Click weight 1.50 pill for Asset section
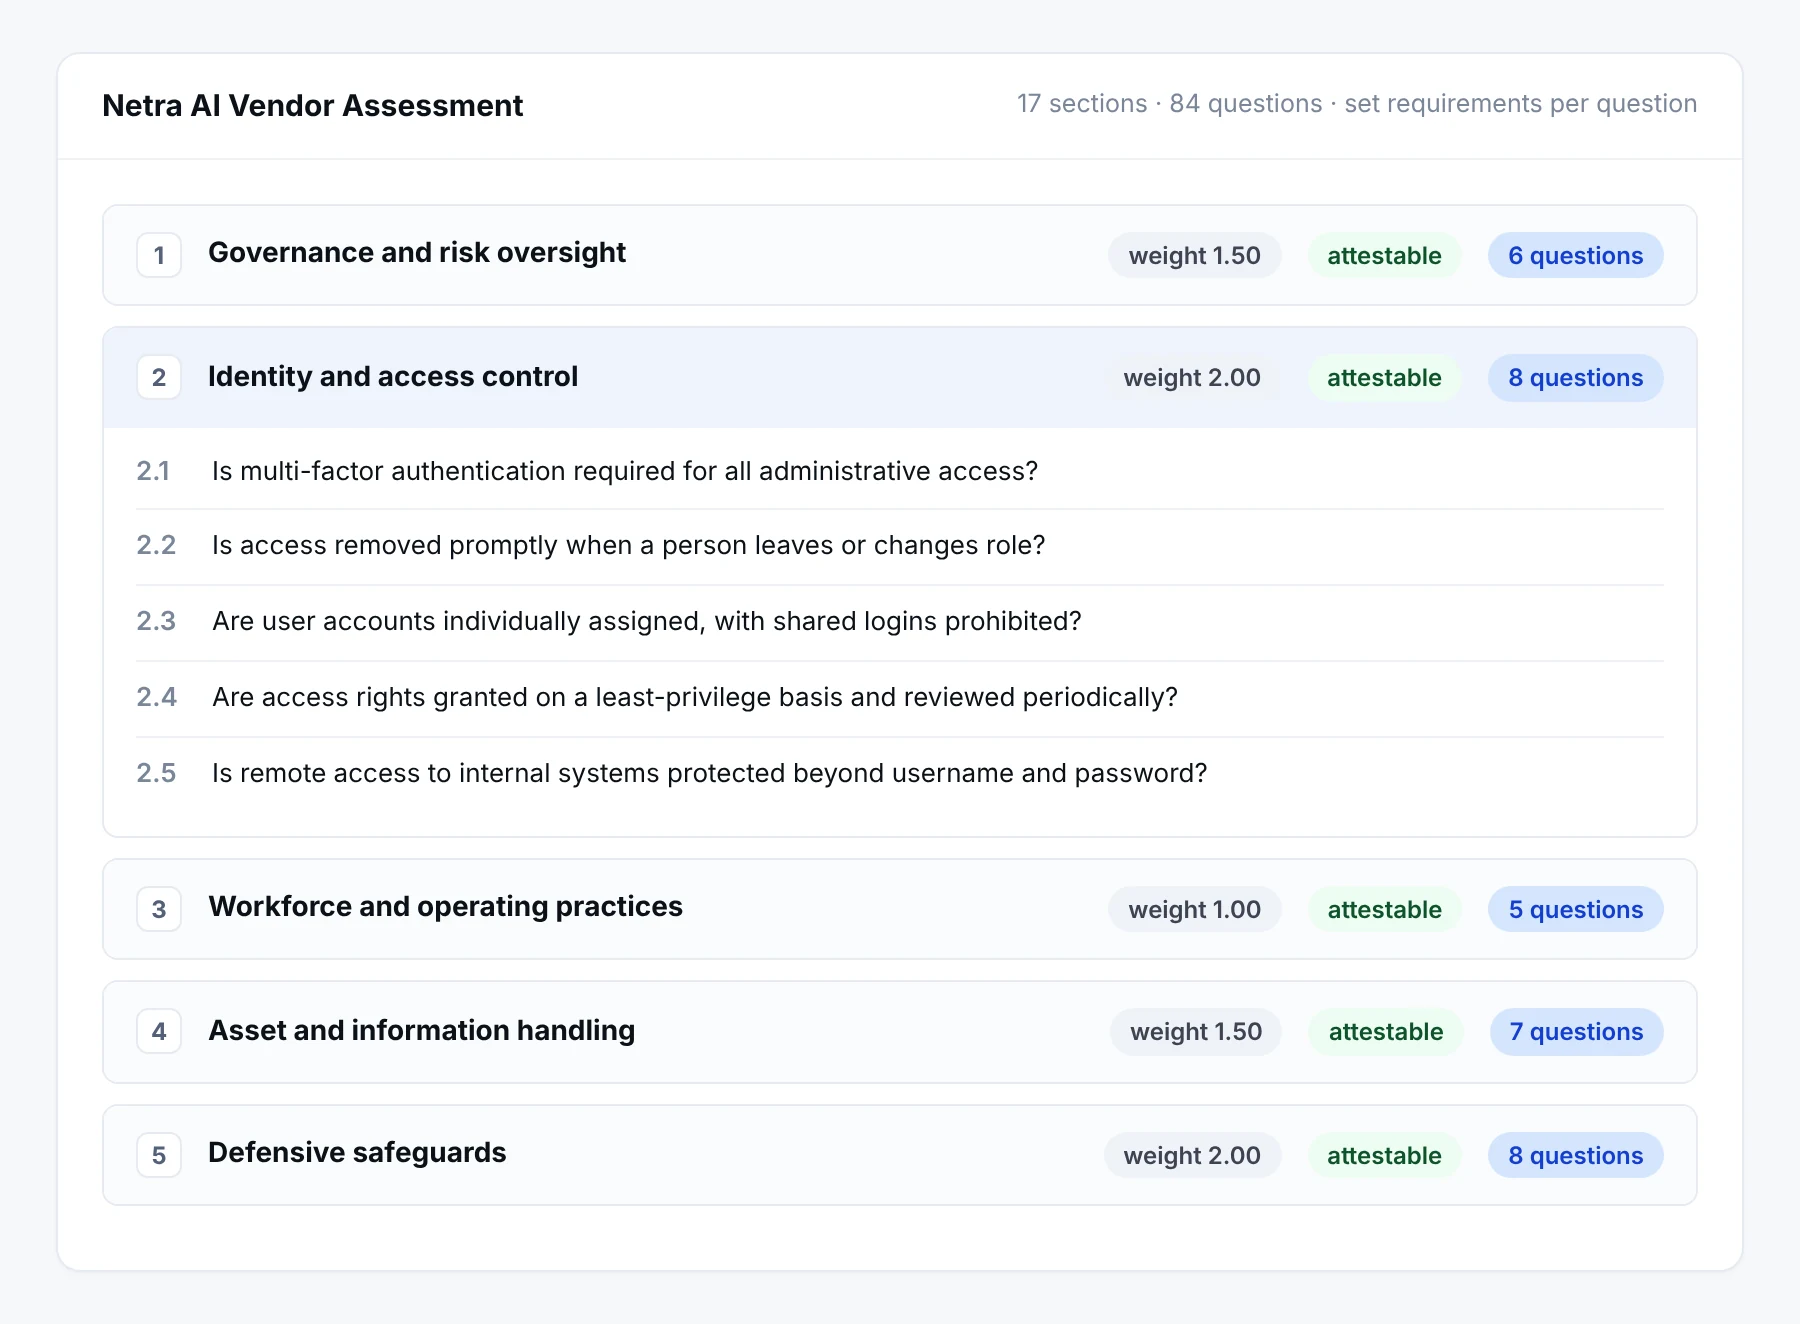This screenshot has width=1800, height=1324. pyautogui.click(x=1196, y=1031)
